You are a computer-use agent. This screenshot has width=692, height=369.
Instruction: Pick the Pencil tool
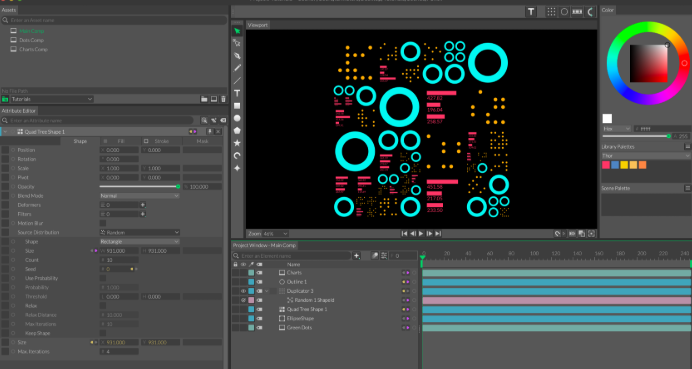237,68
